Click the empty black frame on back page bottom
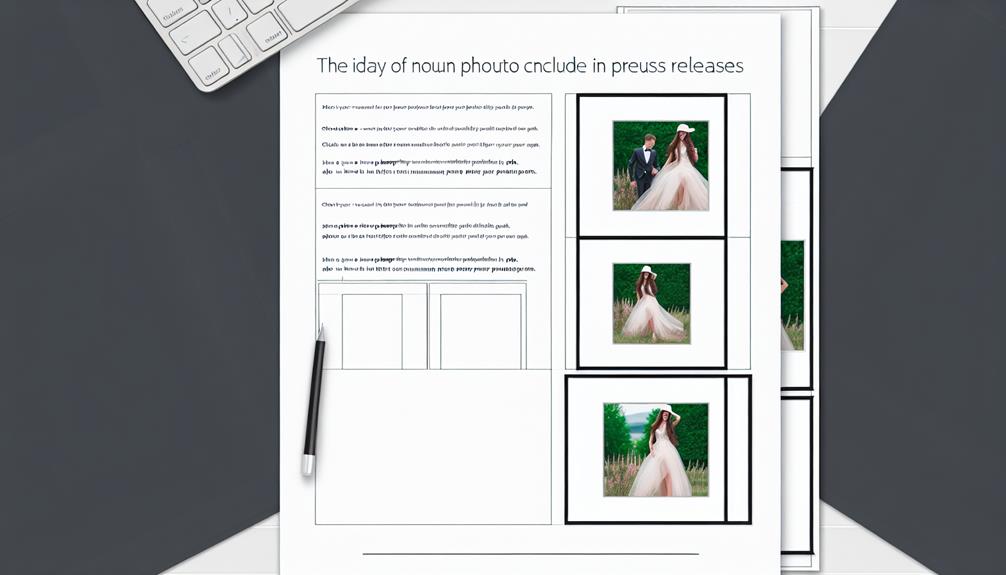1006x575 pixels. pos(796,475)
